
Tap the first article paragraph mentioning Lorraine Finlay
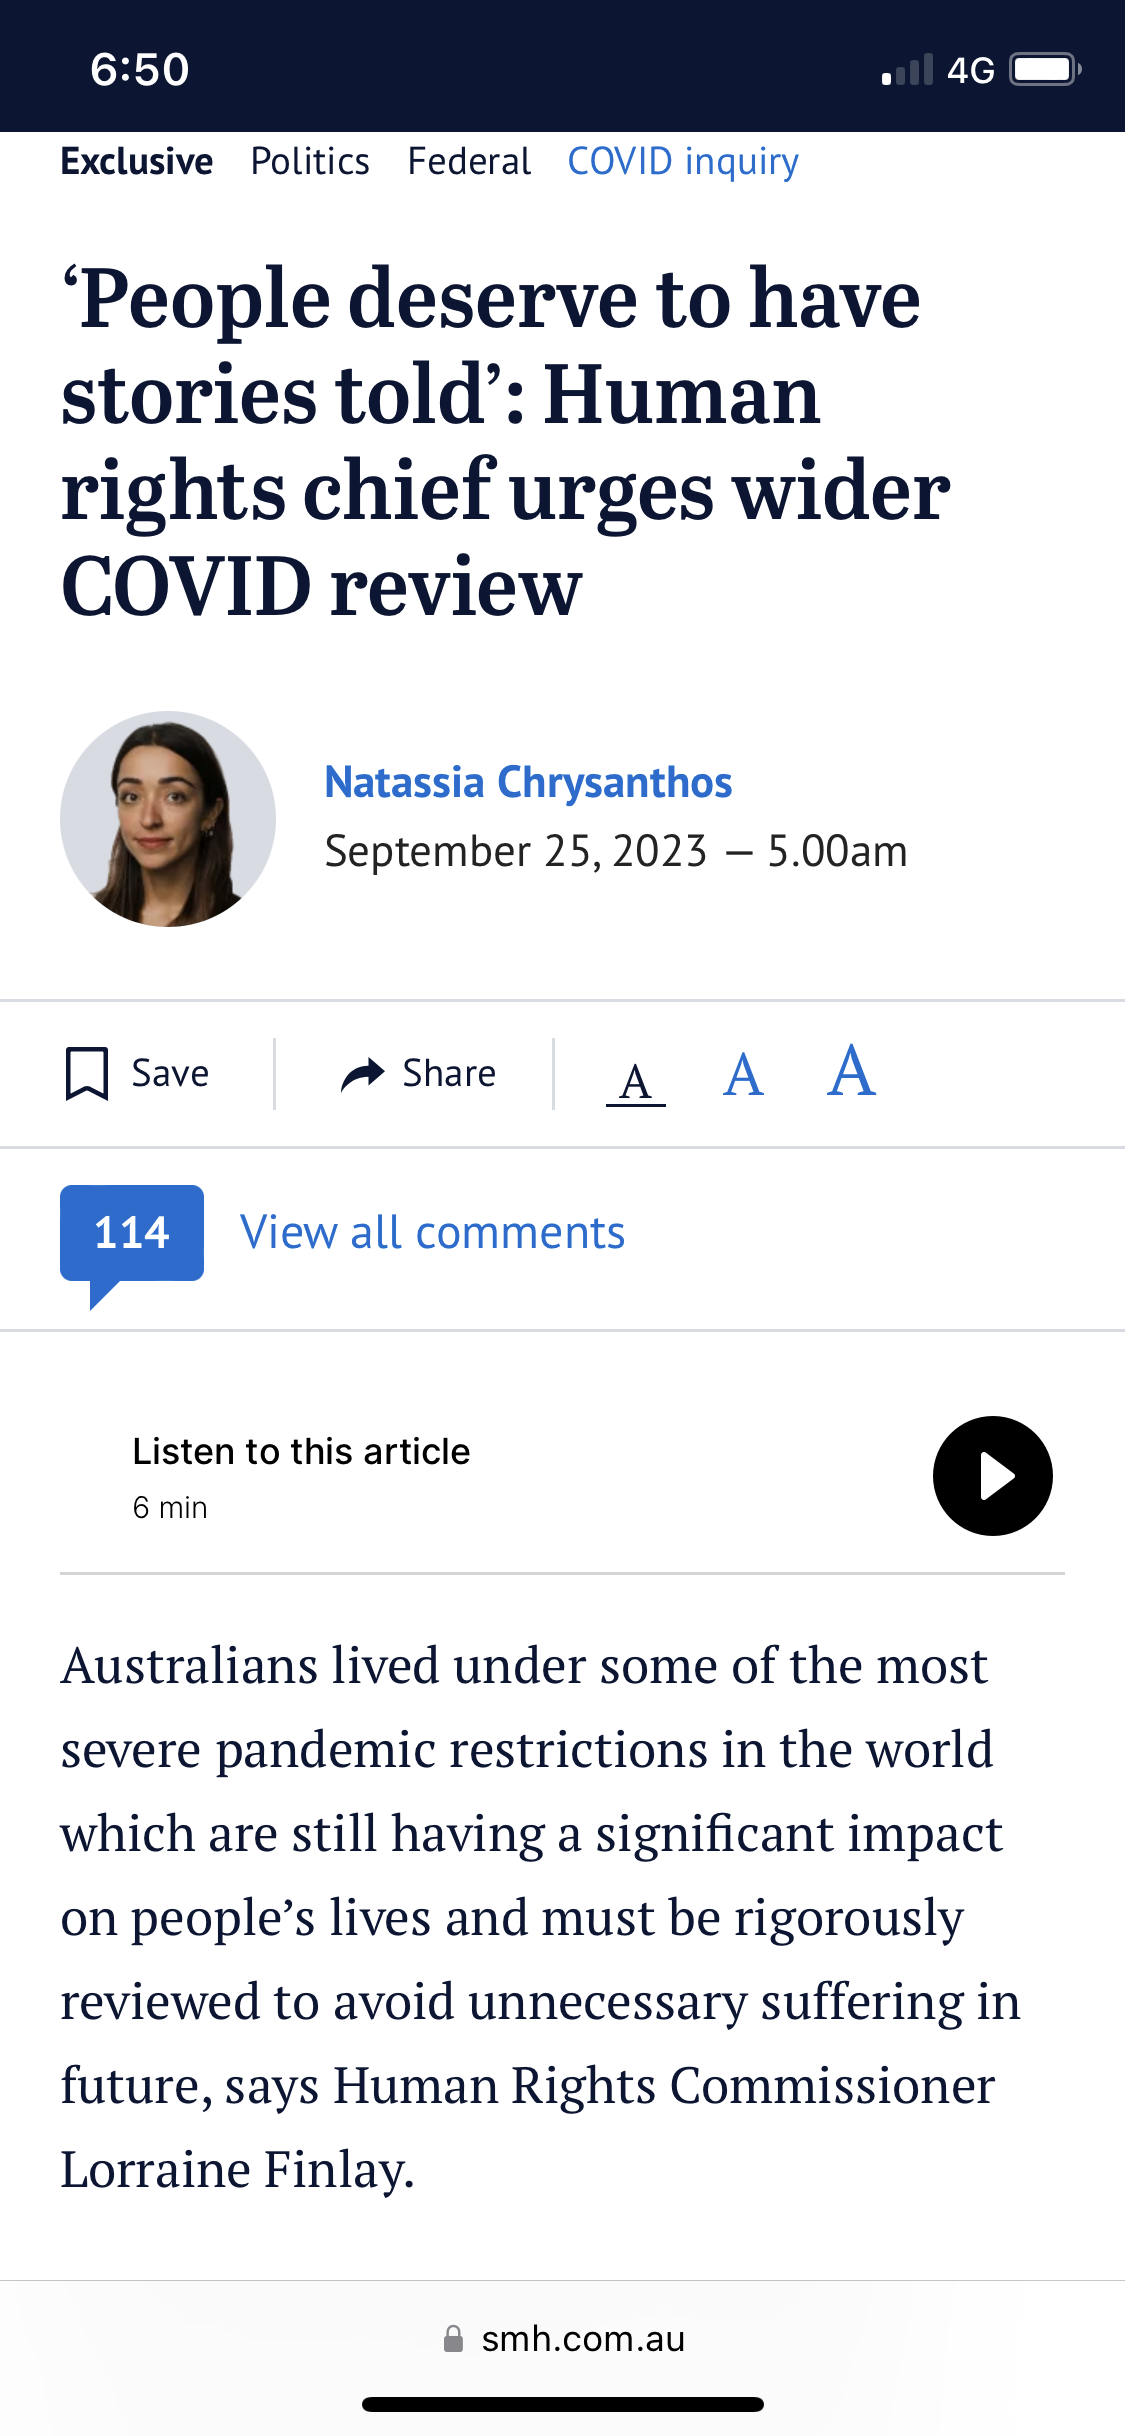click(x=540, y=1918)
